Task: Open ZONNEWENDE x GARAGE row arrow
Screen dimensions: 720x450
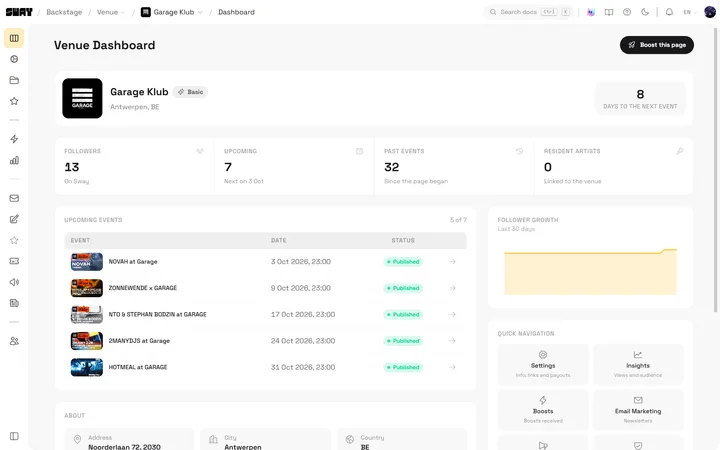Action: click(x=452, y=288)
